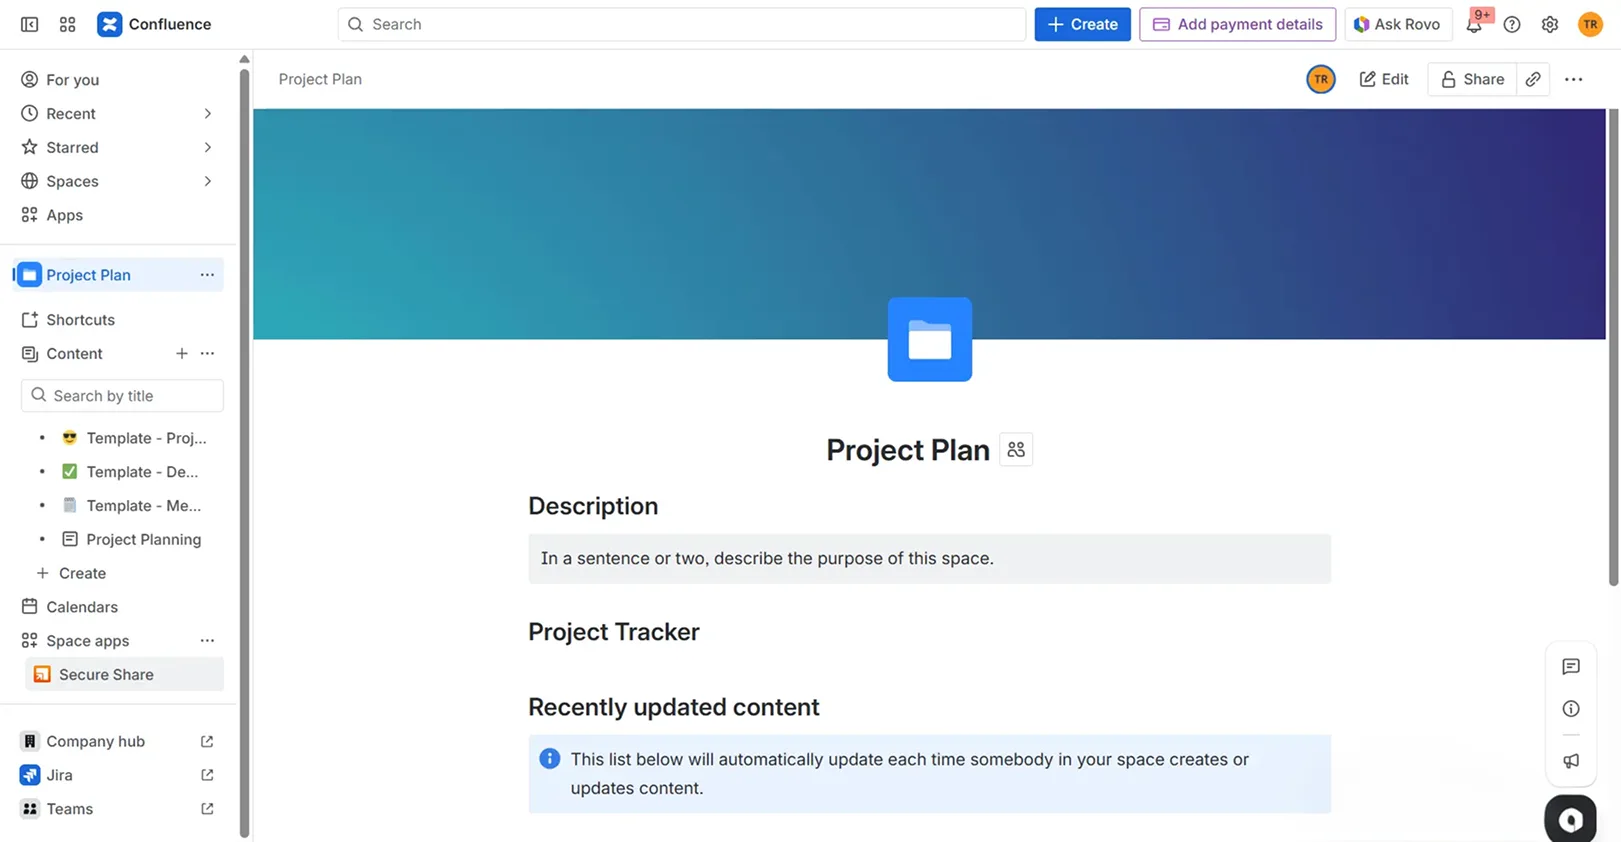Click the Search by title input field
The height and width of the screenshot is (842, 1621).
tap(121, 395)
